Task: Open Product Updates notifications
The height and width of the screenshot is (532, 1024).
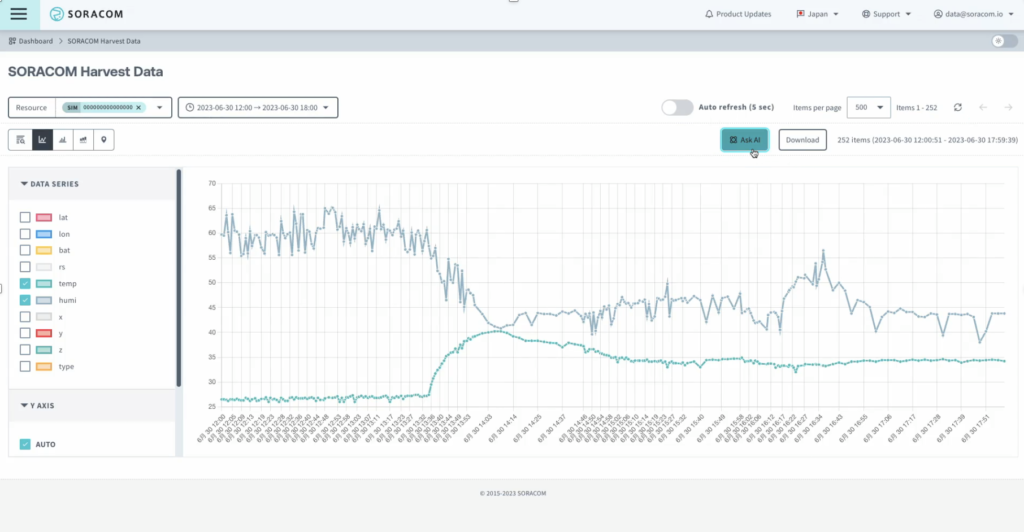Action: pos(738,14)
